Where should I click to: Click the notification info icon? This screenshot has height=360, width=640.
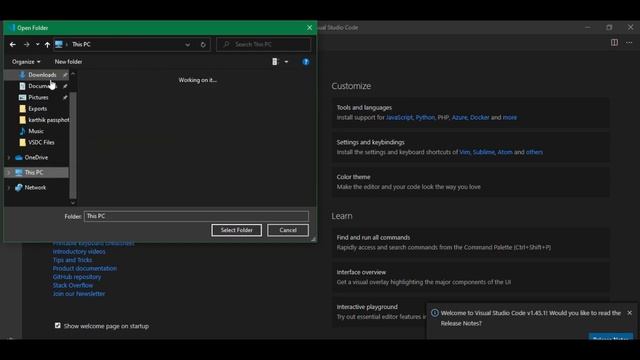435,313
